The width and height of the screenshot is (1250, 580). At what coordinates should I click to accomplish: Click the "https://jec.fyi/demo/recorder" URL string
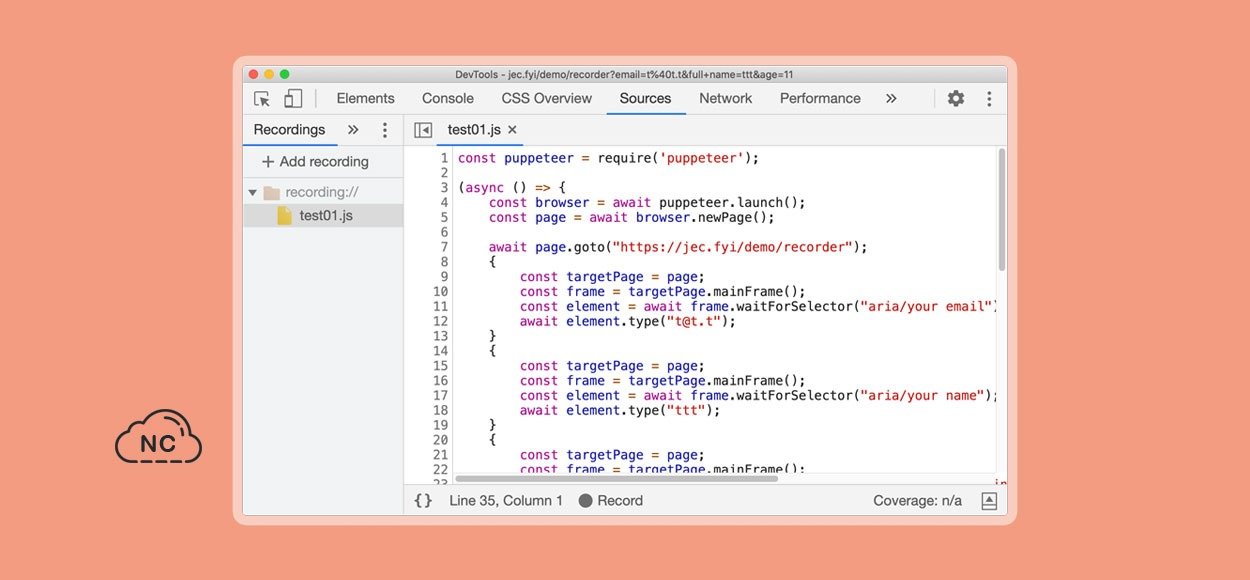coord(733,247)
